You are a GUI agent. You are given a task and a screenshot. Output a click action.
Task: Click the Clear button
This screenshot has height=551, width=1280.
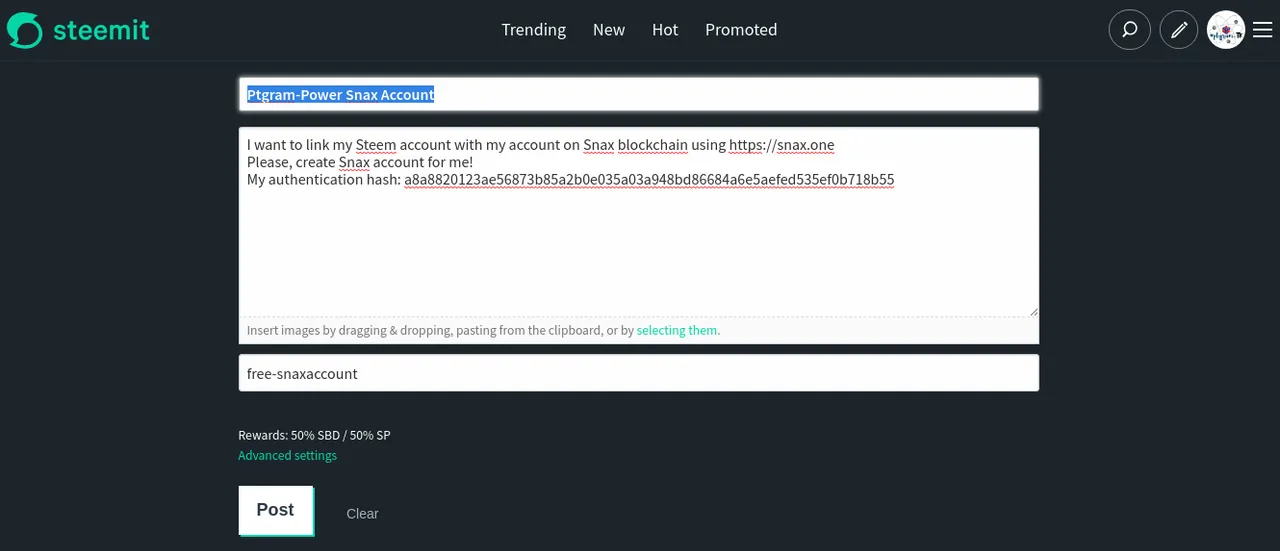[362, 514]
